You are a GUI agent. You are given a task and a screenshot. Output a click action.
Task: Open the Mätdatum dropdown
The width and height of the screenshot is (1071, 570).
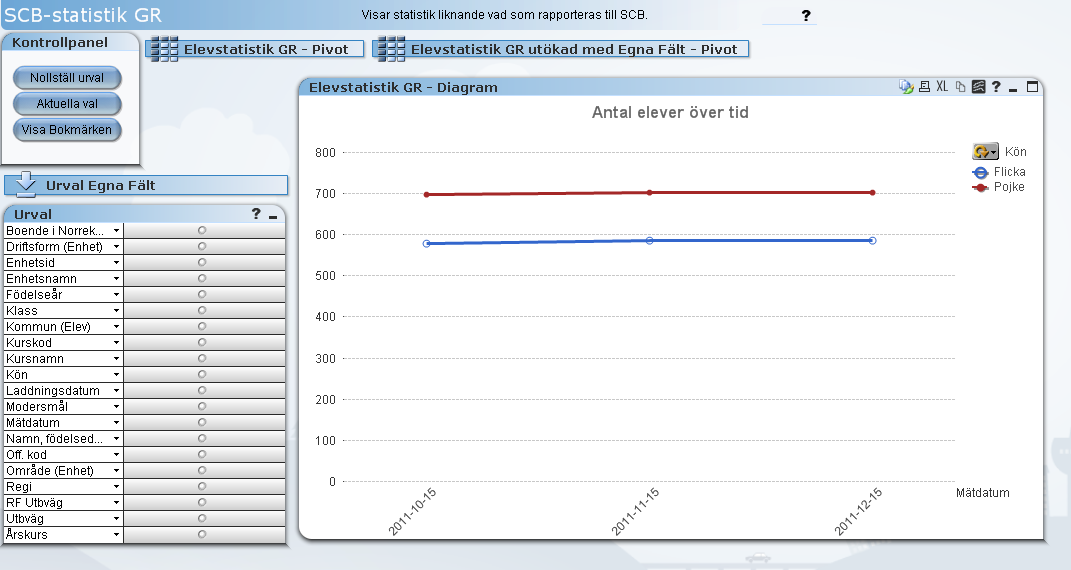point(116,423)
